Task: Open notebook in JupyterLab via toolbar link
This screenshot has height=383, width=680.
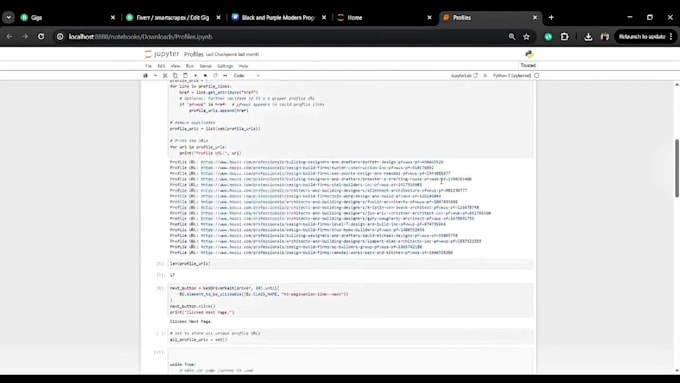Action: click(x=464, y=75)
